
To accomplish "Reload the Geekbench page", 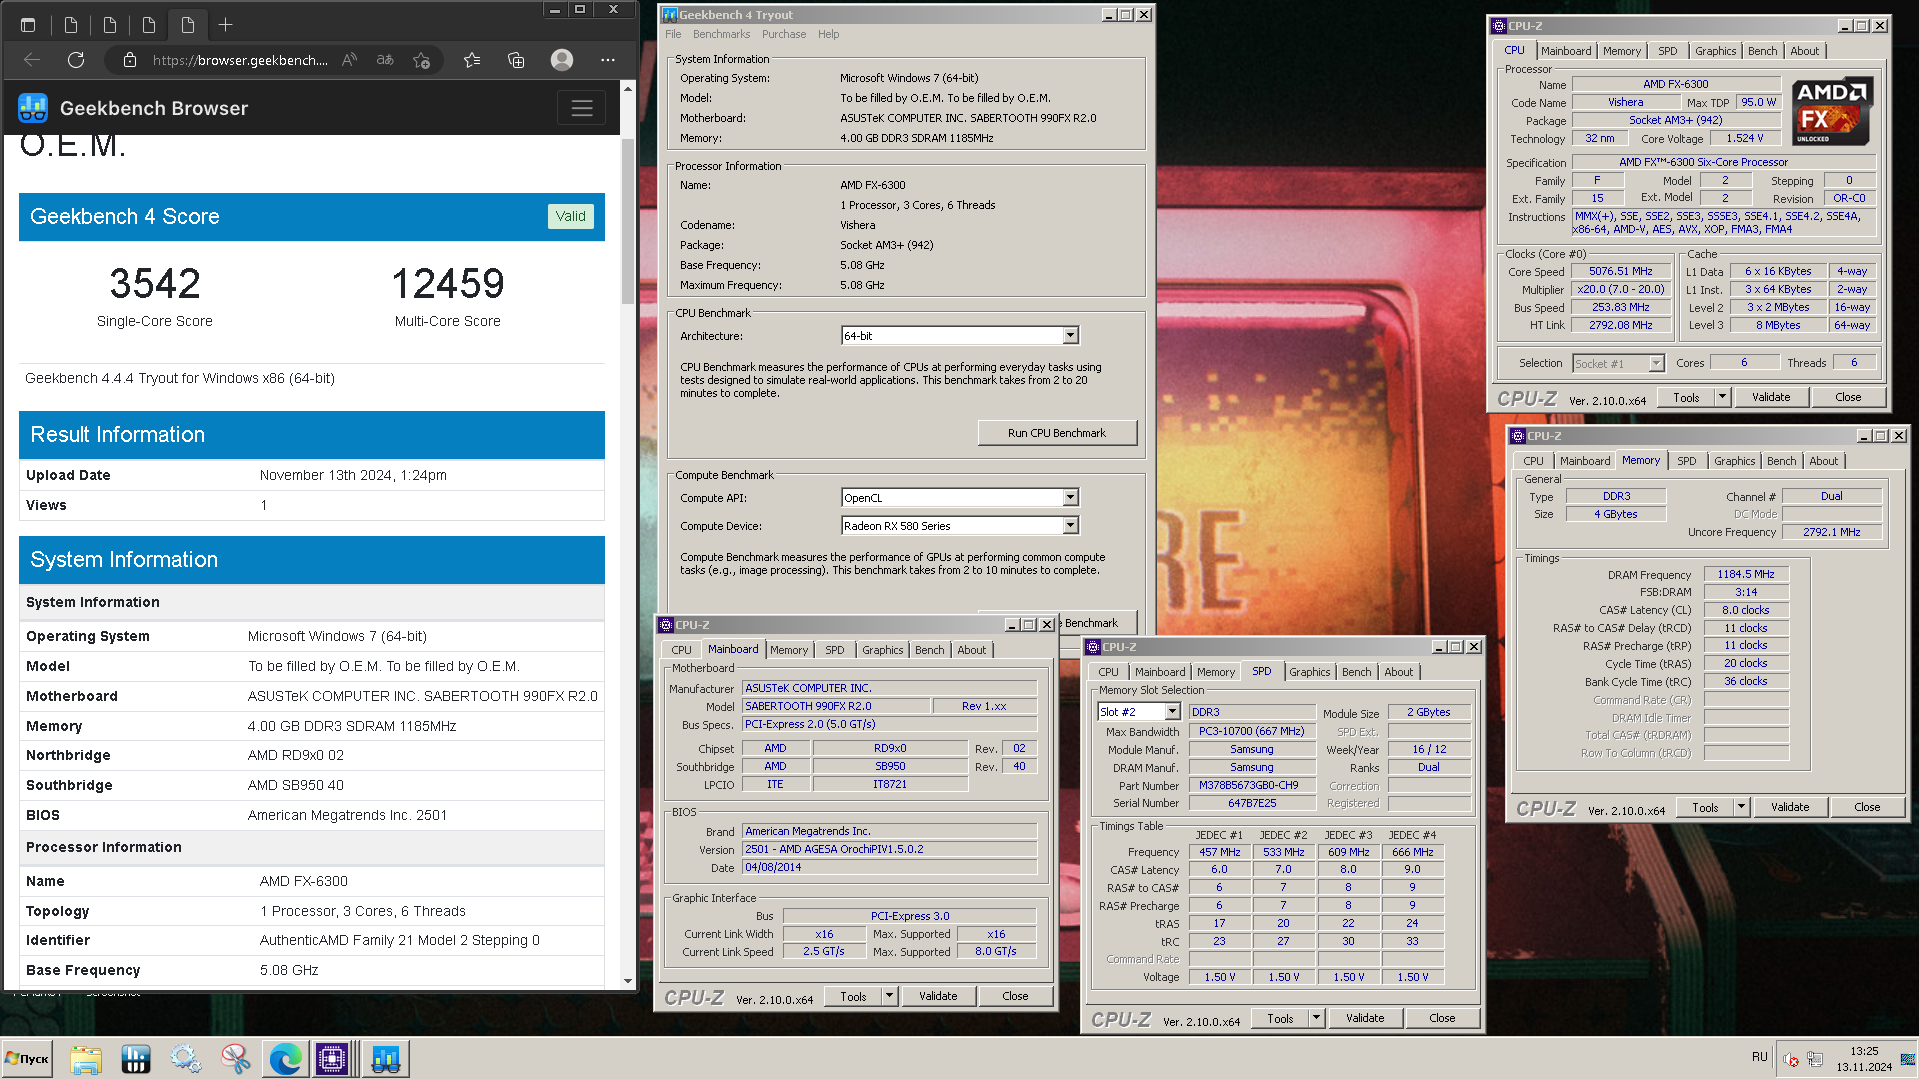I will pyautogui.click(x=76, y=60).
